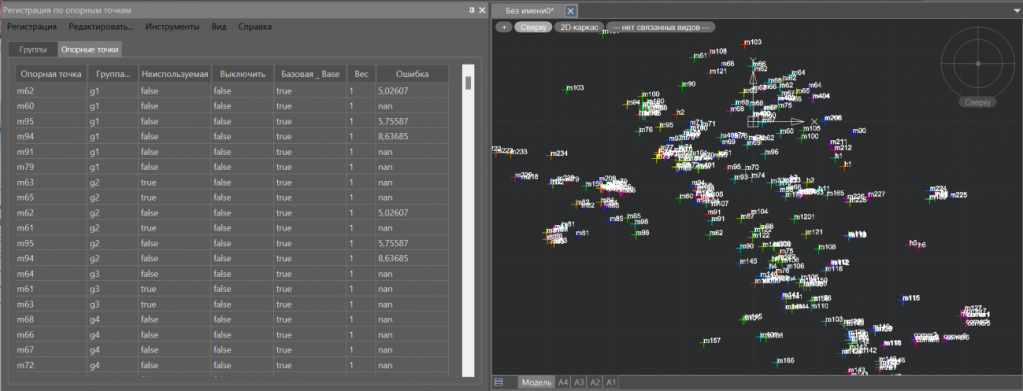Open the Инструменты menu

pyautogui.click(x=172, y=27)
